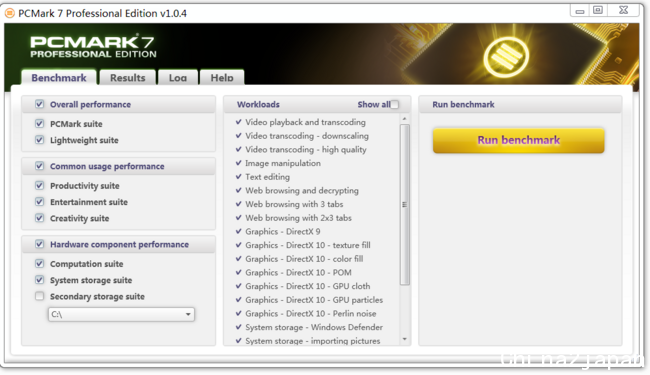Viewport: 650px width, 375px height.
Task: Select DirectX 10 - Perlin noise workload
Action: (311, 314)
